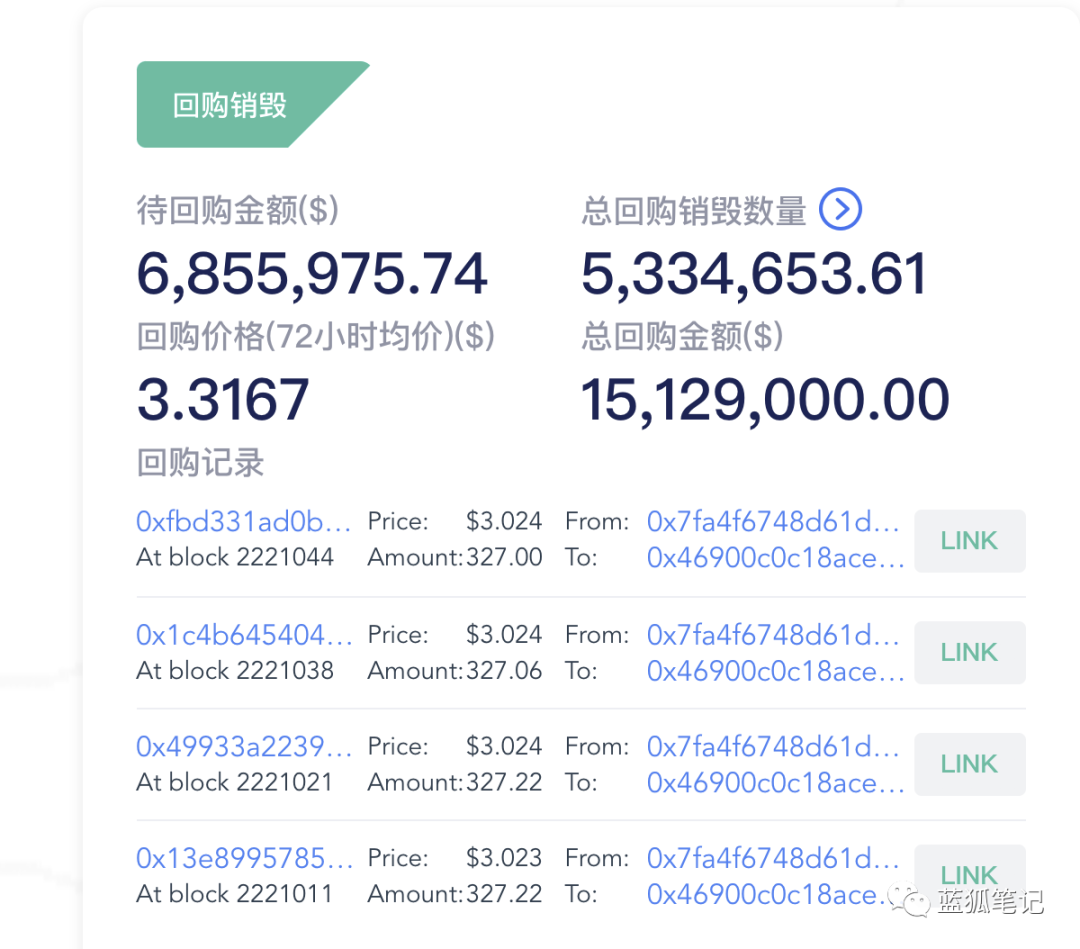
Task: Select the circular chevron beside 总回购销毁数量
Action: click(x=840, y=210)
